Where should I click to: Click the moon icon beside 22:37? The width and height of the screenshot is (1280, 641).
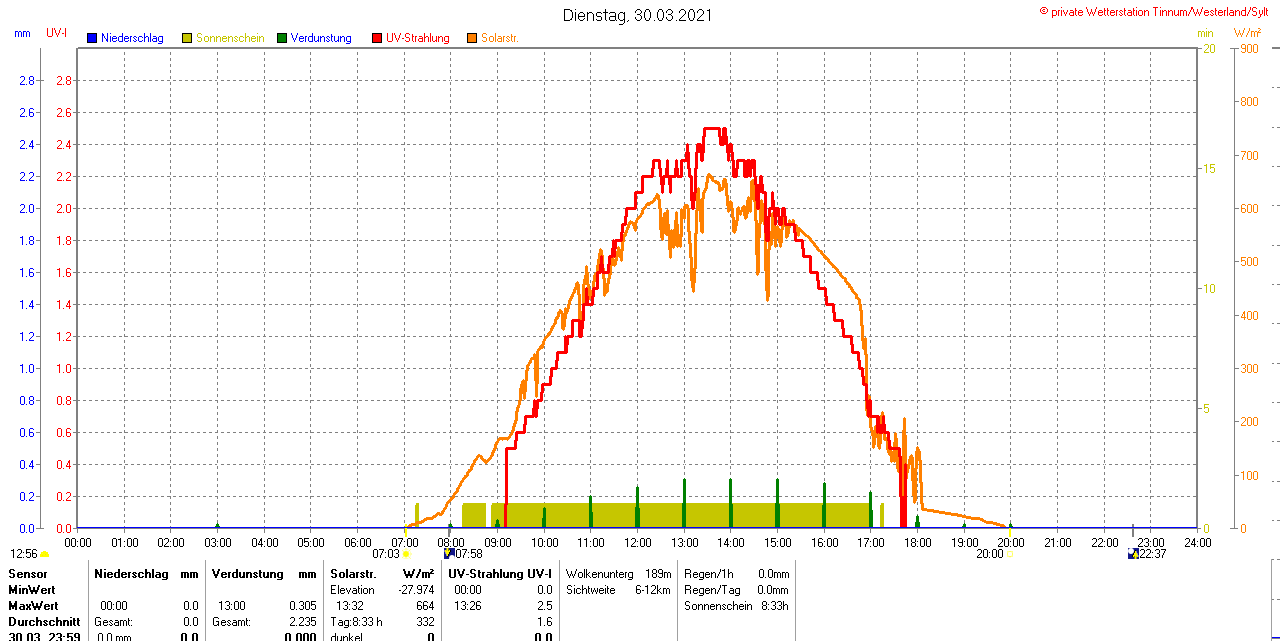(x=1132, y=553)
